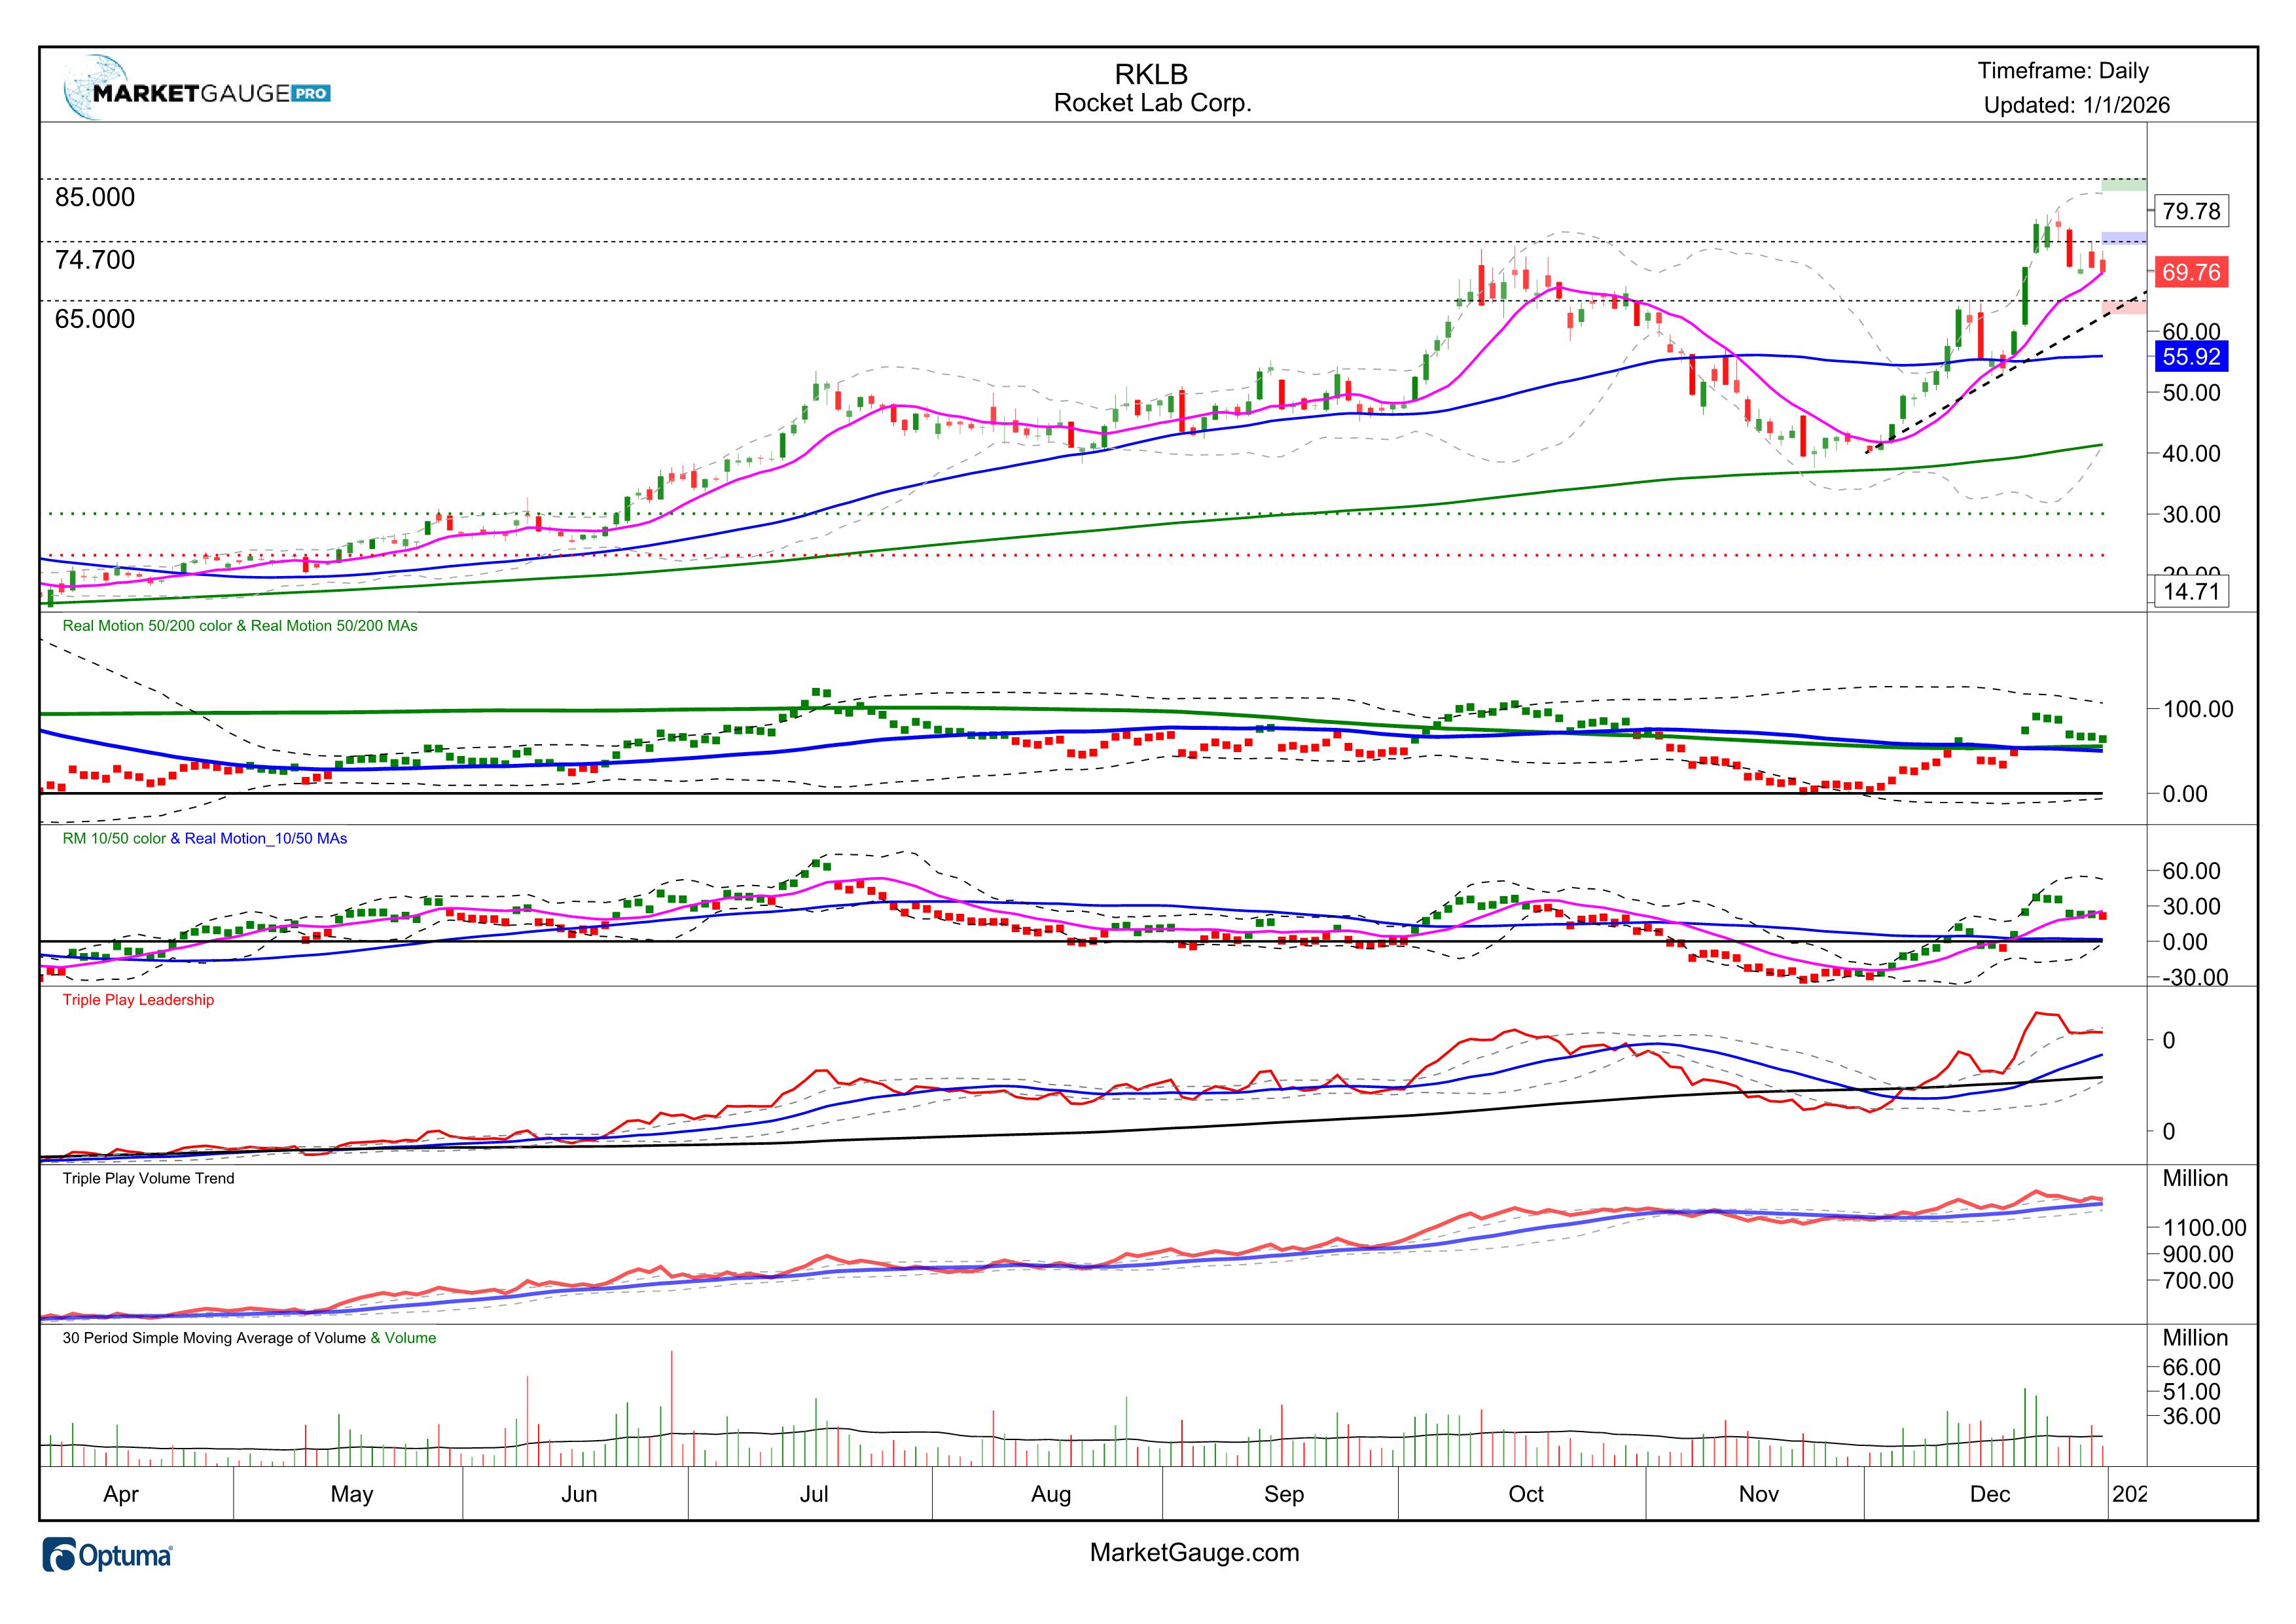
Task: Click the MarketGauge.com footer link
Action: pyautogui.click(x=1194, y=1553)
